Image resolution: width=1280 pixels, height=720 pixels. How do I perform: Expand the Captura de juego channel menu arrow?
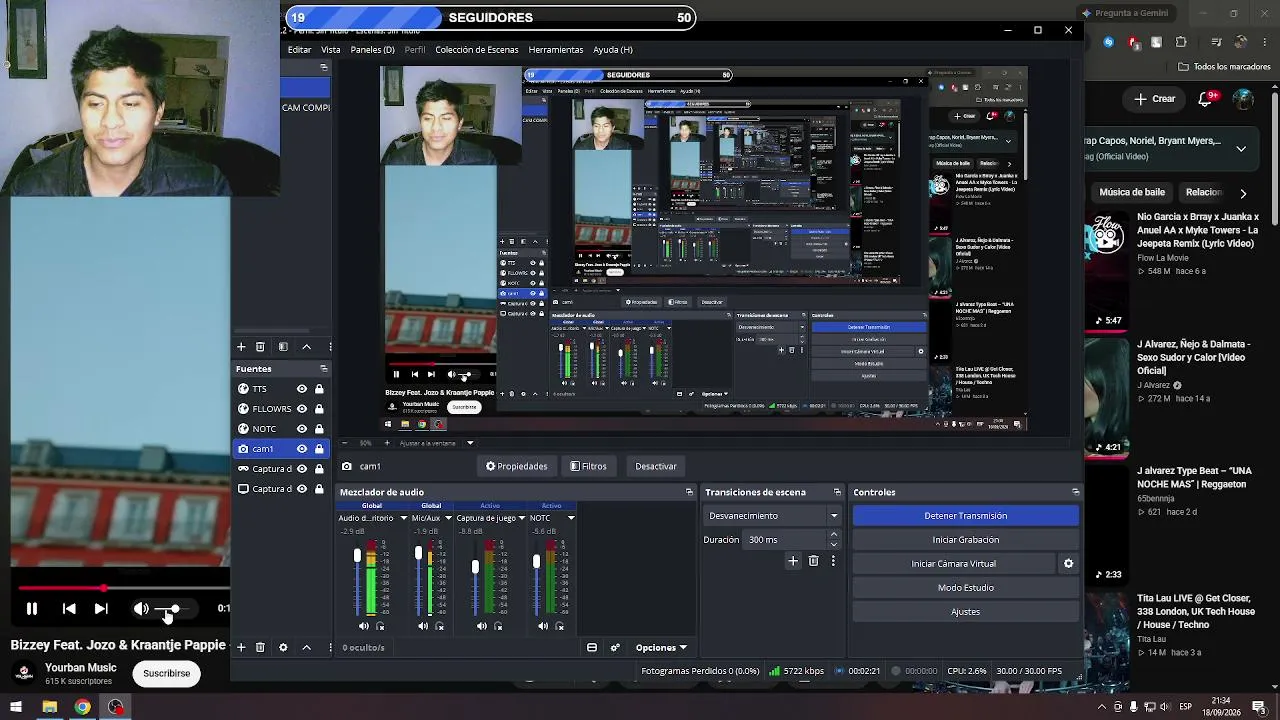pyautogui.click(x=521, y=518)
